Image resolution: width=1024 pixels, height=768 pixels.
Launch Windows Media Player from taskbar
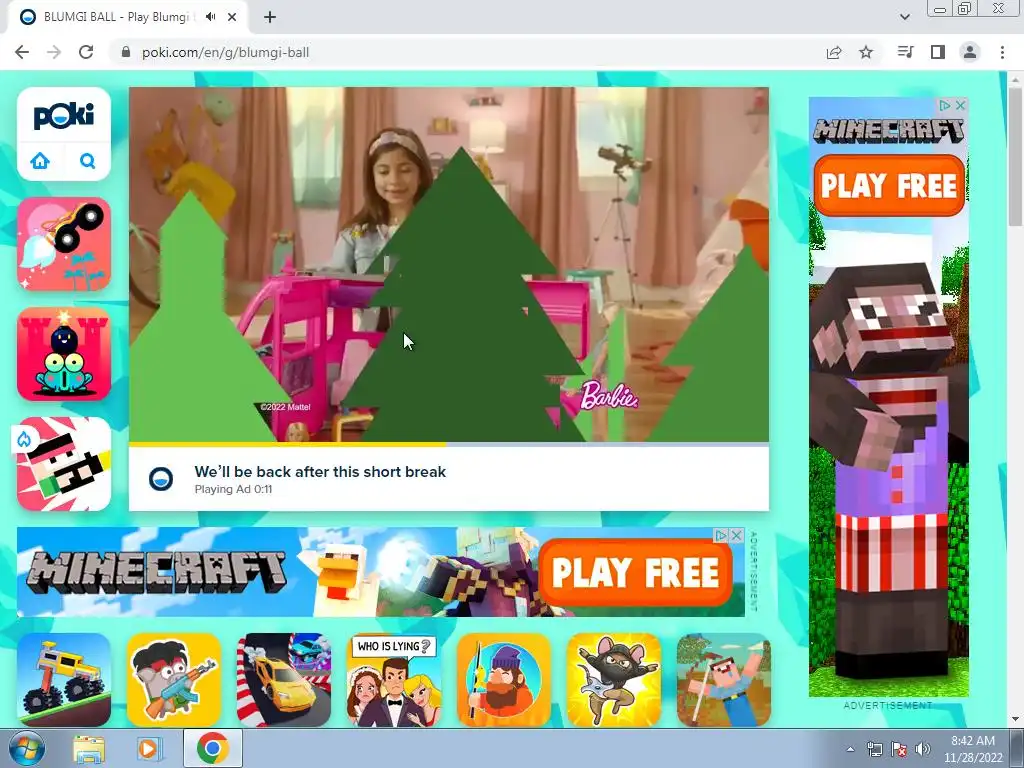point(148,749)
